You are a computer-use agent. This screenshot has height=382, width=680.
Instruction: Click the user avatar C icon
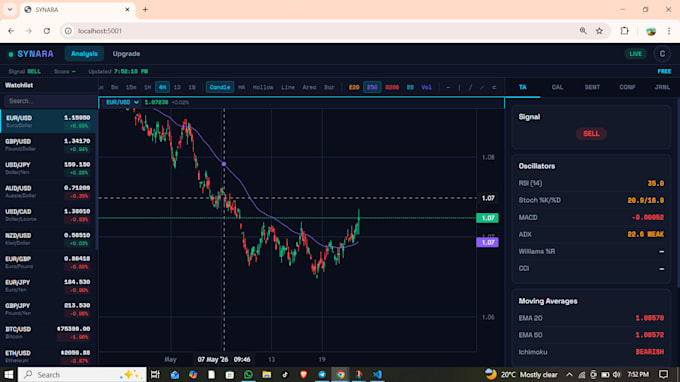[x=662, y=54]
